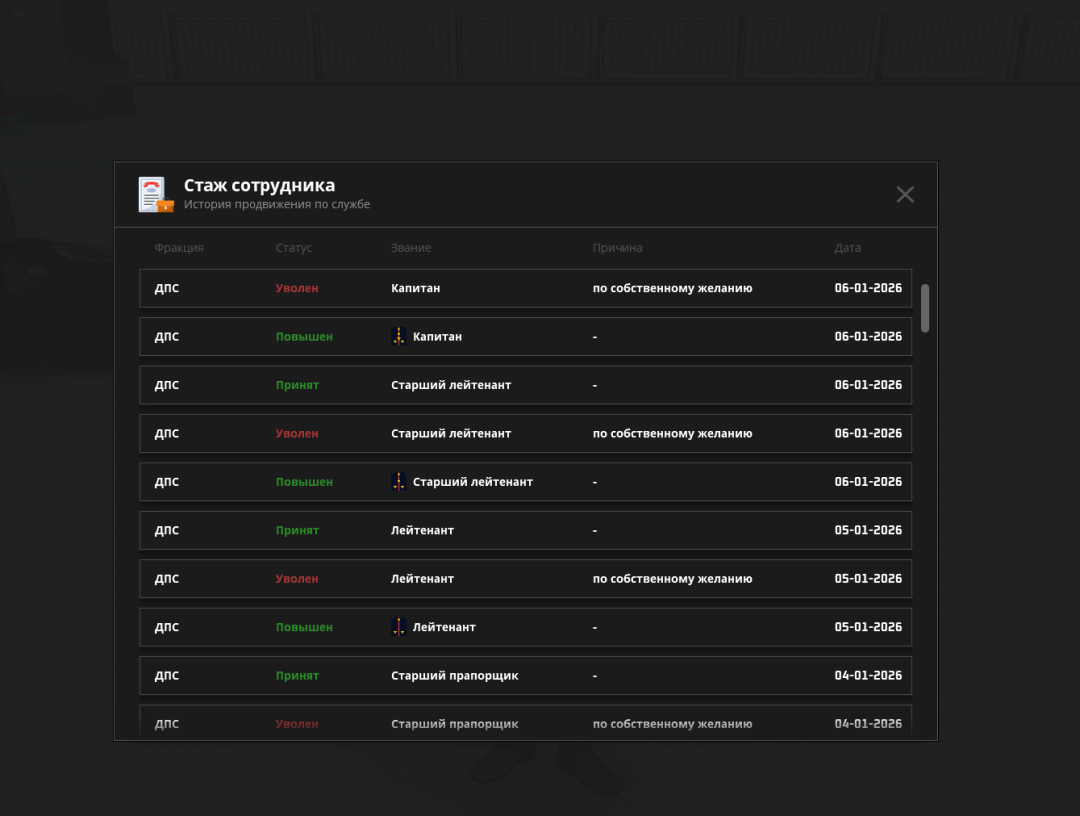
Task: Click the dismissal reason for Старший лейтенант
Action: tap(672, 434)
